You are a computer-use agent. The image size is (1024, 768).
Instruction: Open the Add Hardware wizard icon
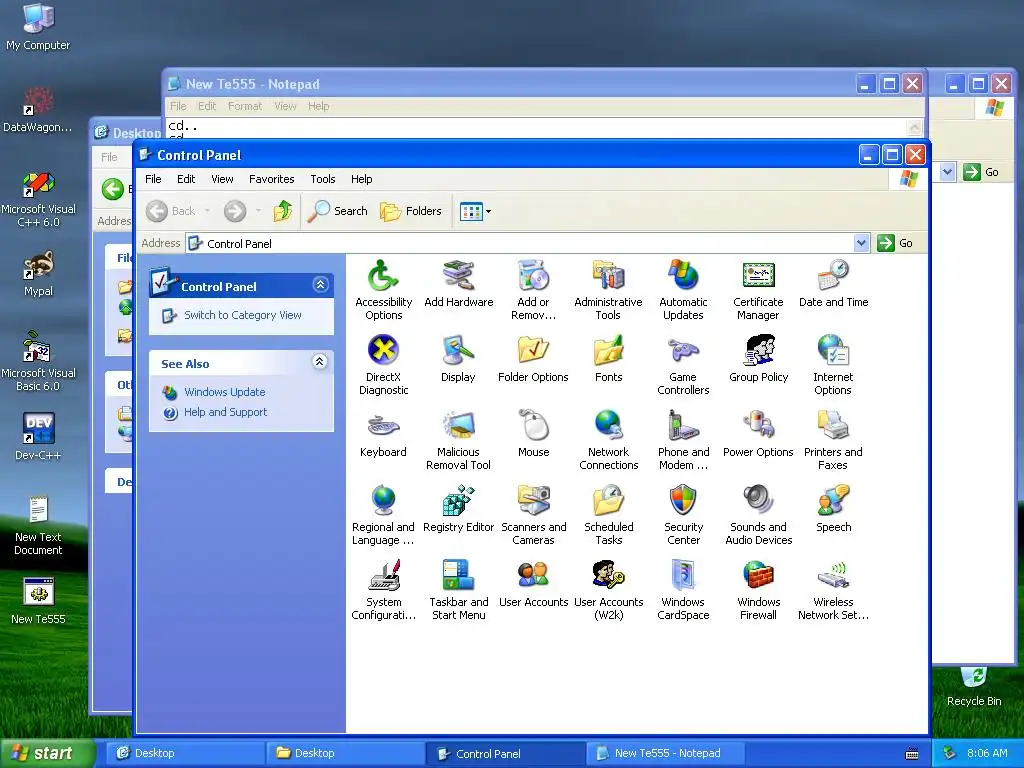(458, 283)
